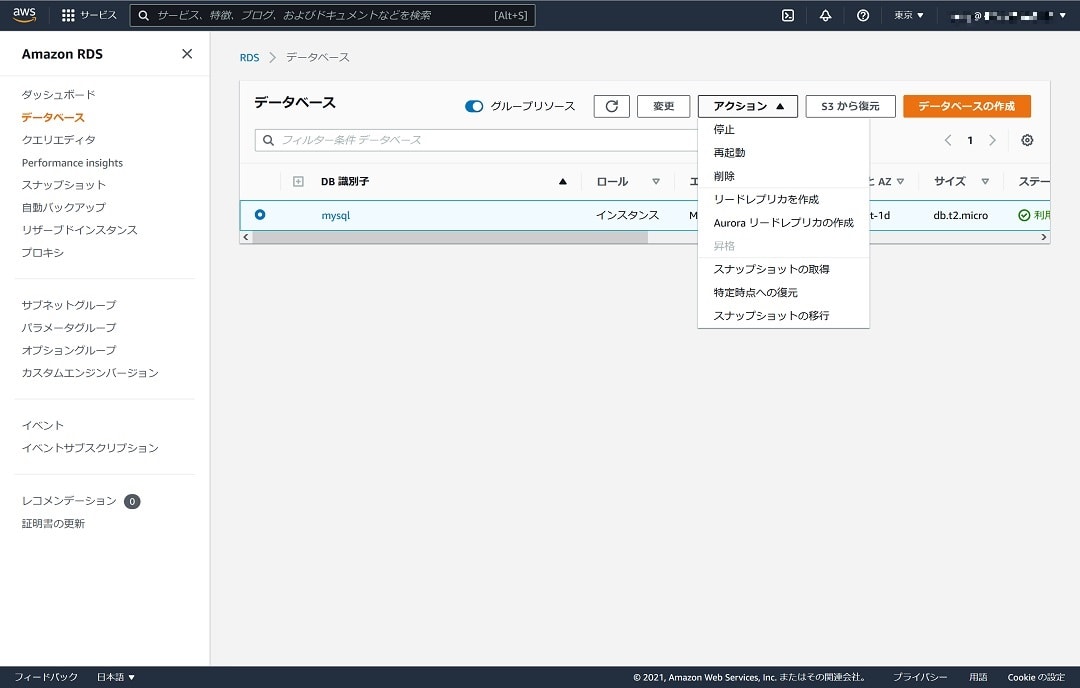The width and height of the screenshot is (1080, 688).
Task: Click the RDS breadcrumb link
Action: (249, 57)
